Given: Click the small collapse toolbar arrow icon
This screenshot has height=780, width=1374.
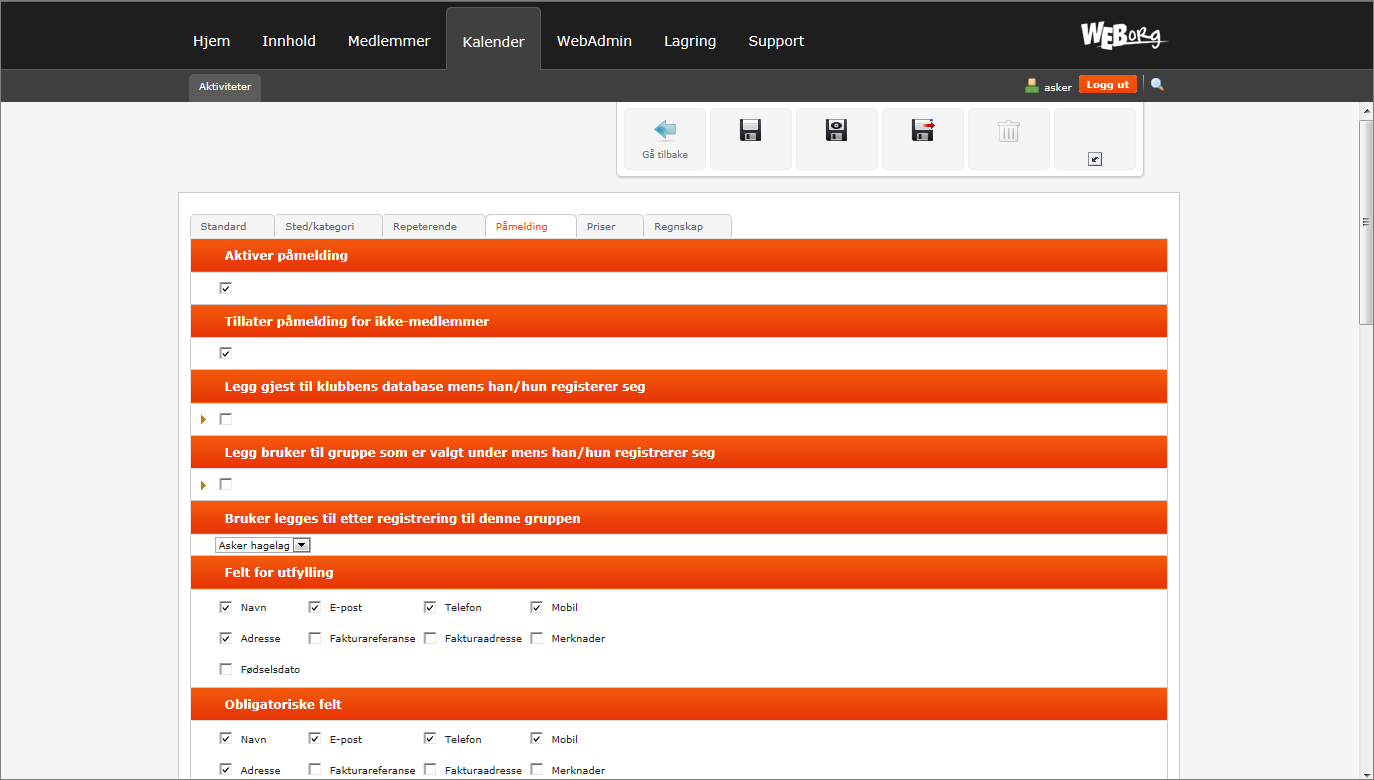Looking at the screenshot, I should pos(1095,159).
